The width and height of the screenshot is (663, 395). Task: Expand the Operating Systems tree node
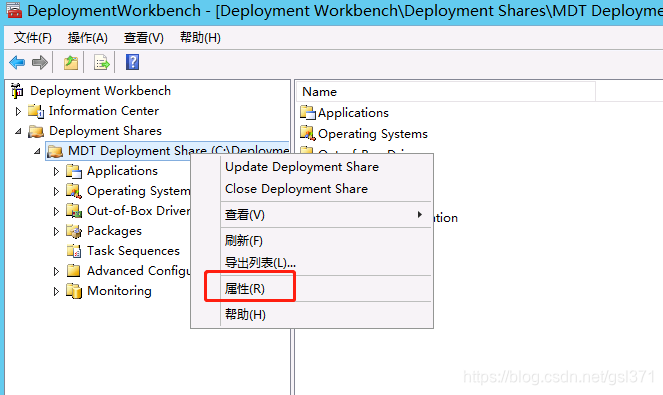(56, 191)
